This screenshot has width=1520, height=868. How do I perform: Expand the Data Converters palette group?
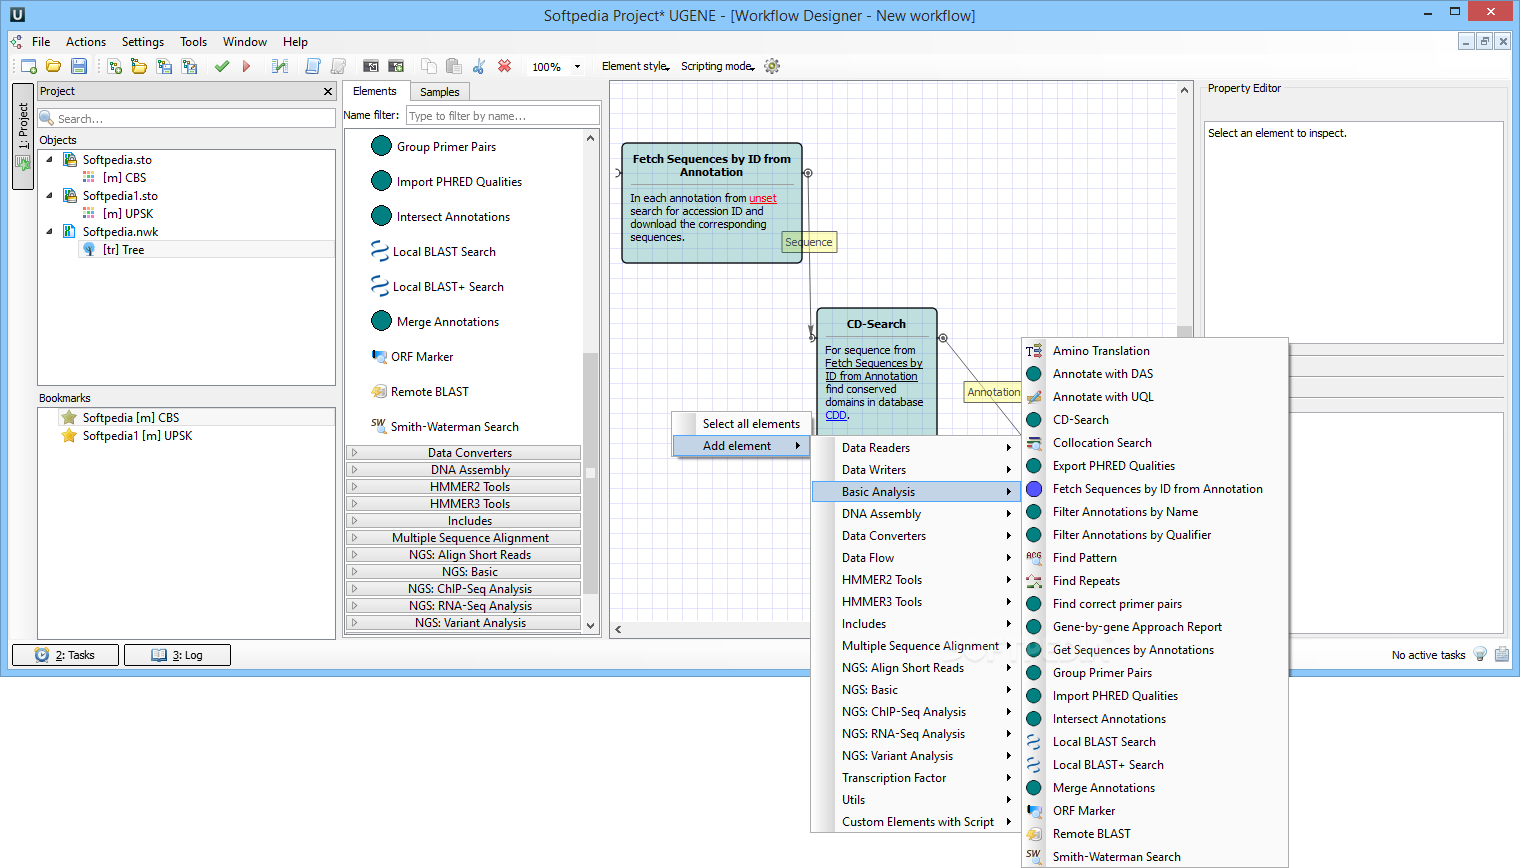[463, 453]
